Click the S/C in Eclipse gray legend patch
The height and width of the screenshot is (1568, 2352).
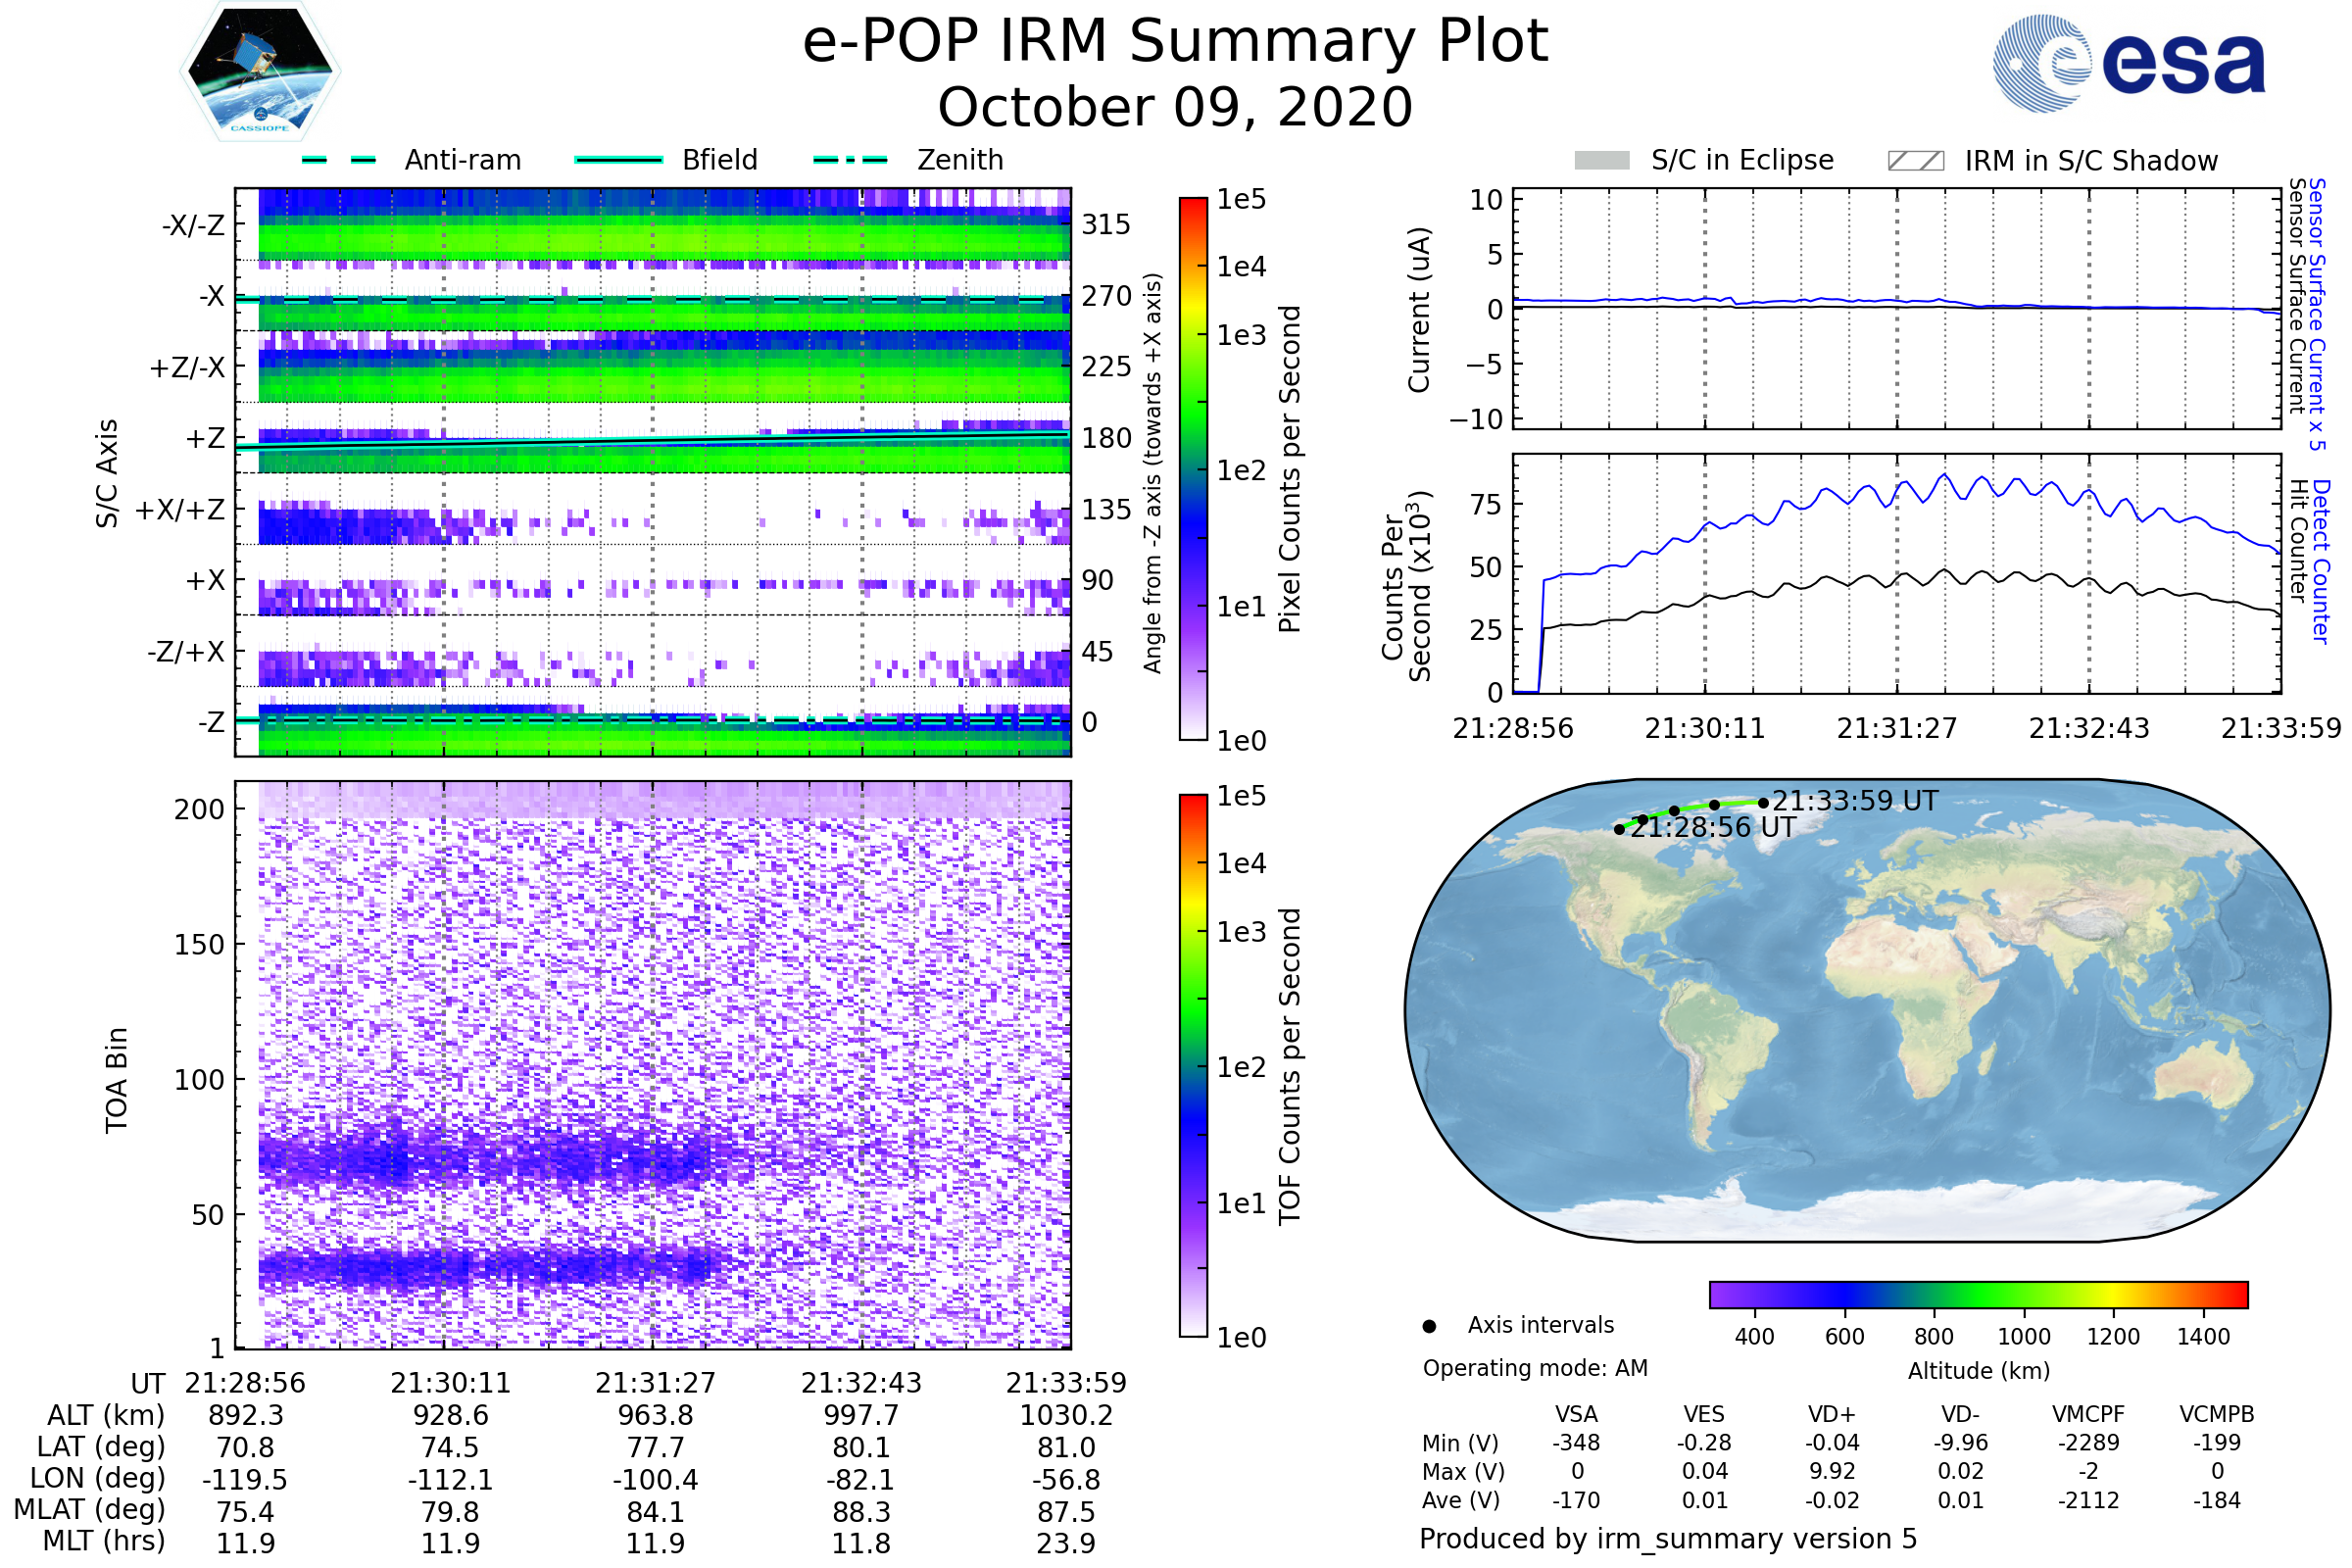click(x=1601, y=161)
